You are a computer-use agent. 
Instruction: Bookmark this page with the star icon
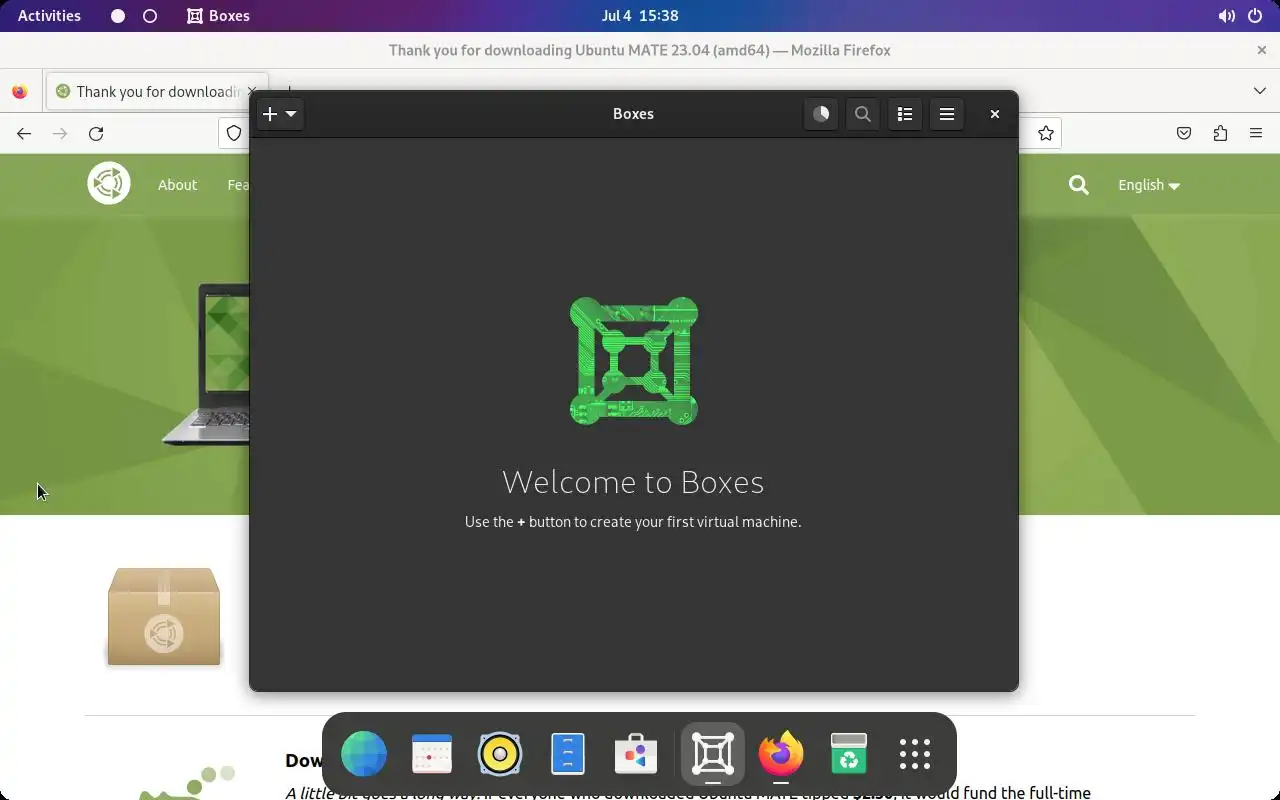[x=1046, y=134]
